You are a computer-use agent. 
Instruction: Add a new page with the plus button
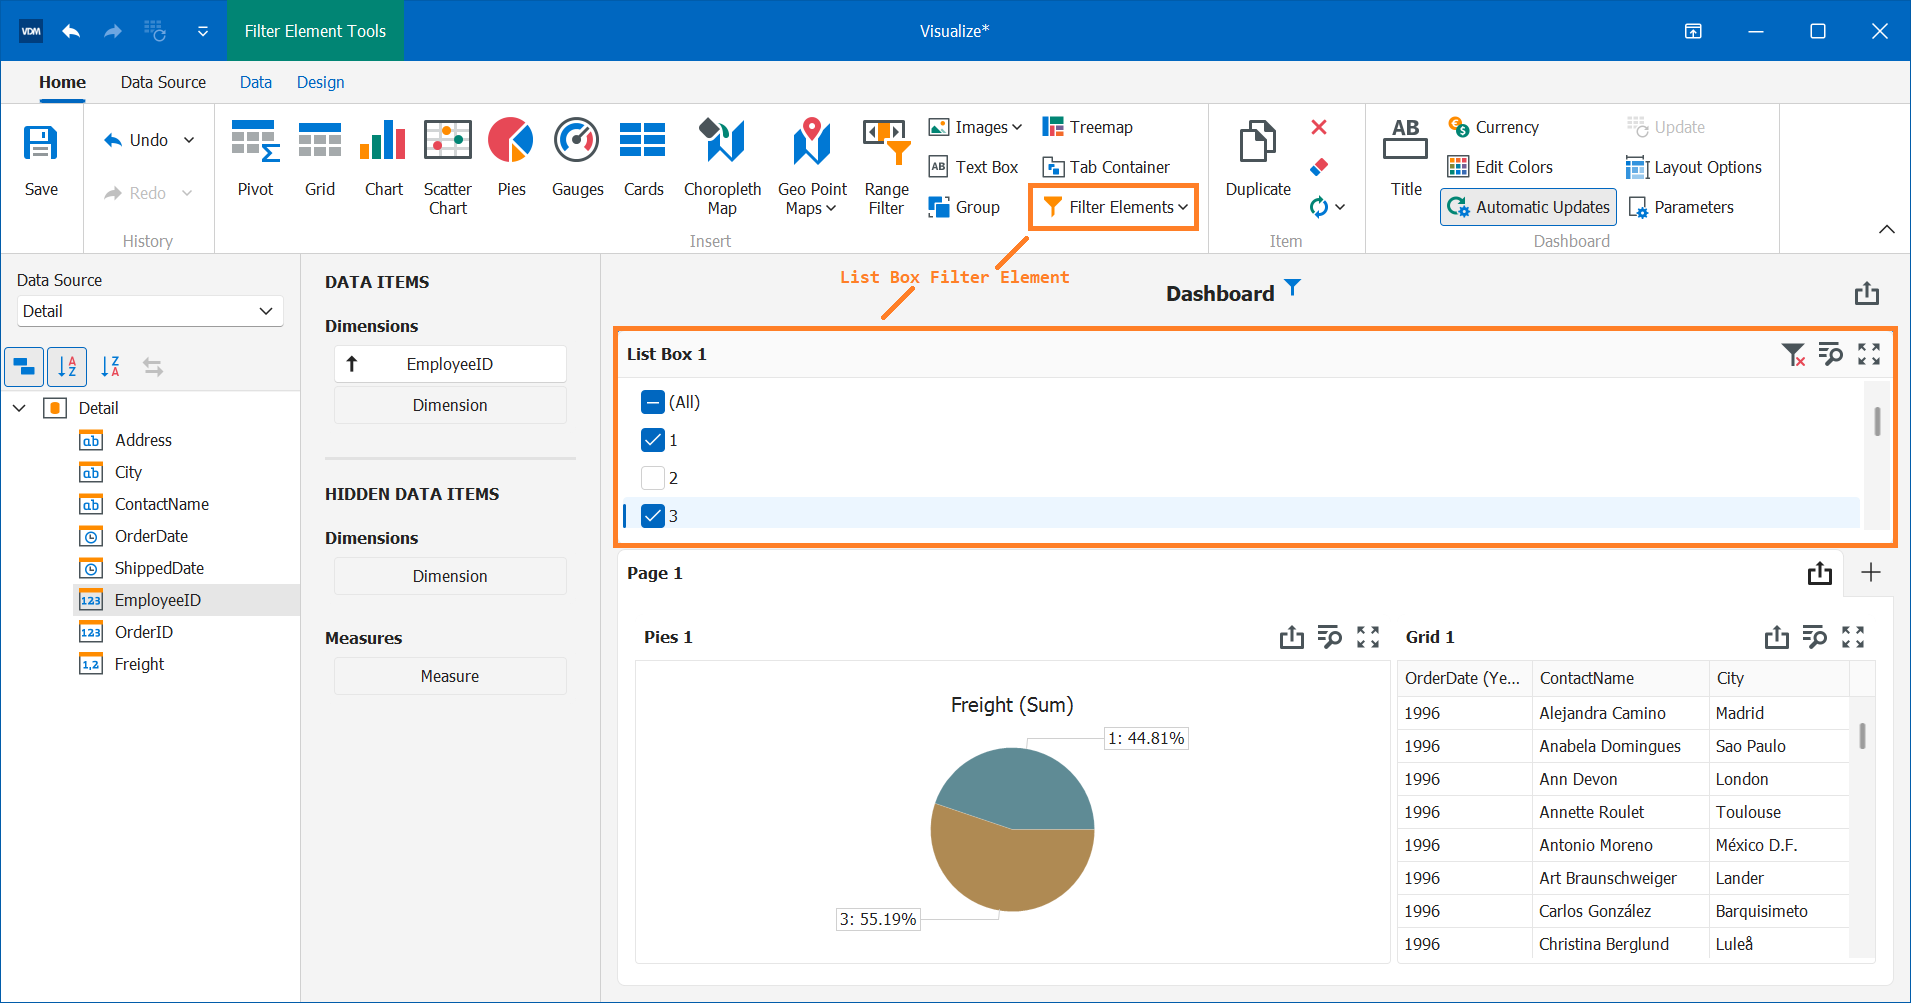[1871, 572]
